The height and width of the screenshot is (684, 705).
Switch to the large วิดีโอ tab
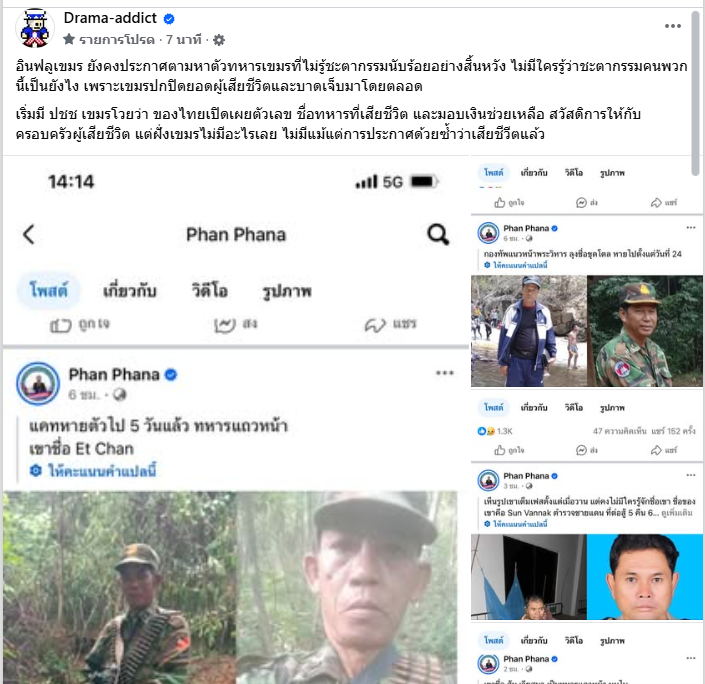click(210, 291)
